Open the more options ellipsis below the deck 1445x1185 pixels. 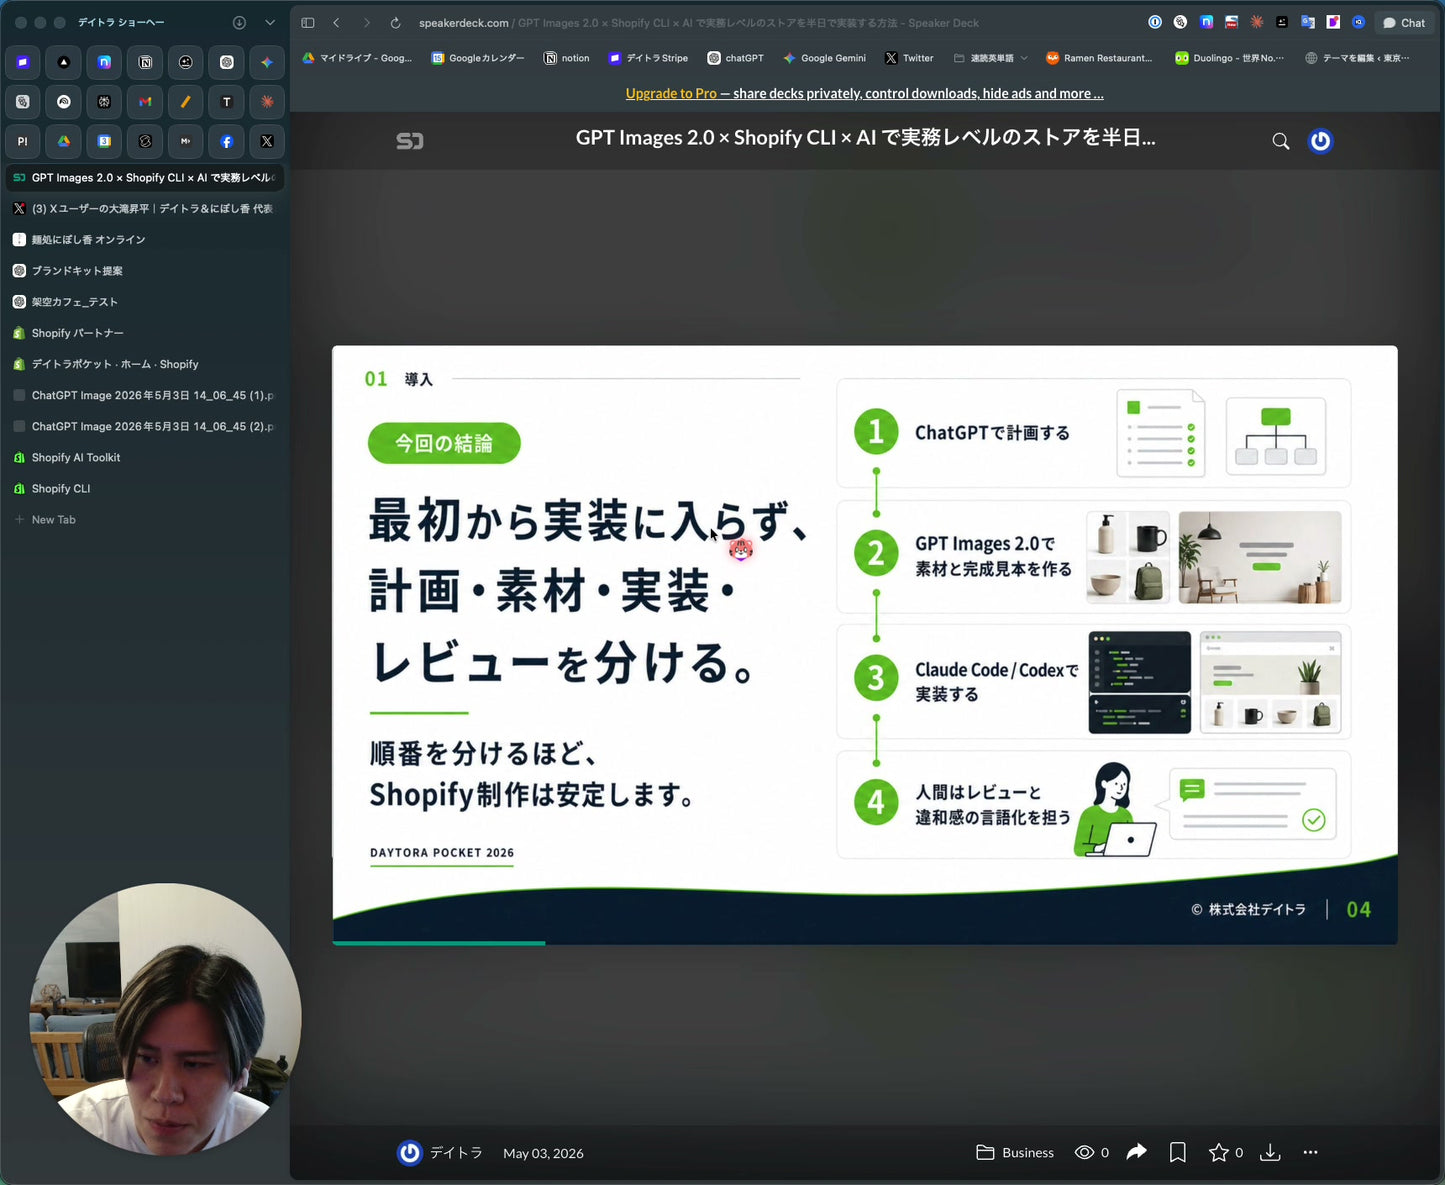point(1310,1152)
